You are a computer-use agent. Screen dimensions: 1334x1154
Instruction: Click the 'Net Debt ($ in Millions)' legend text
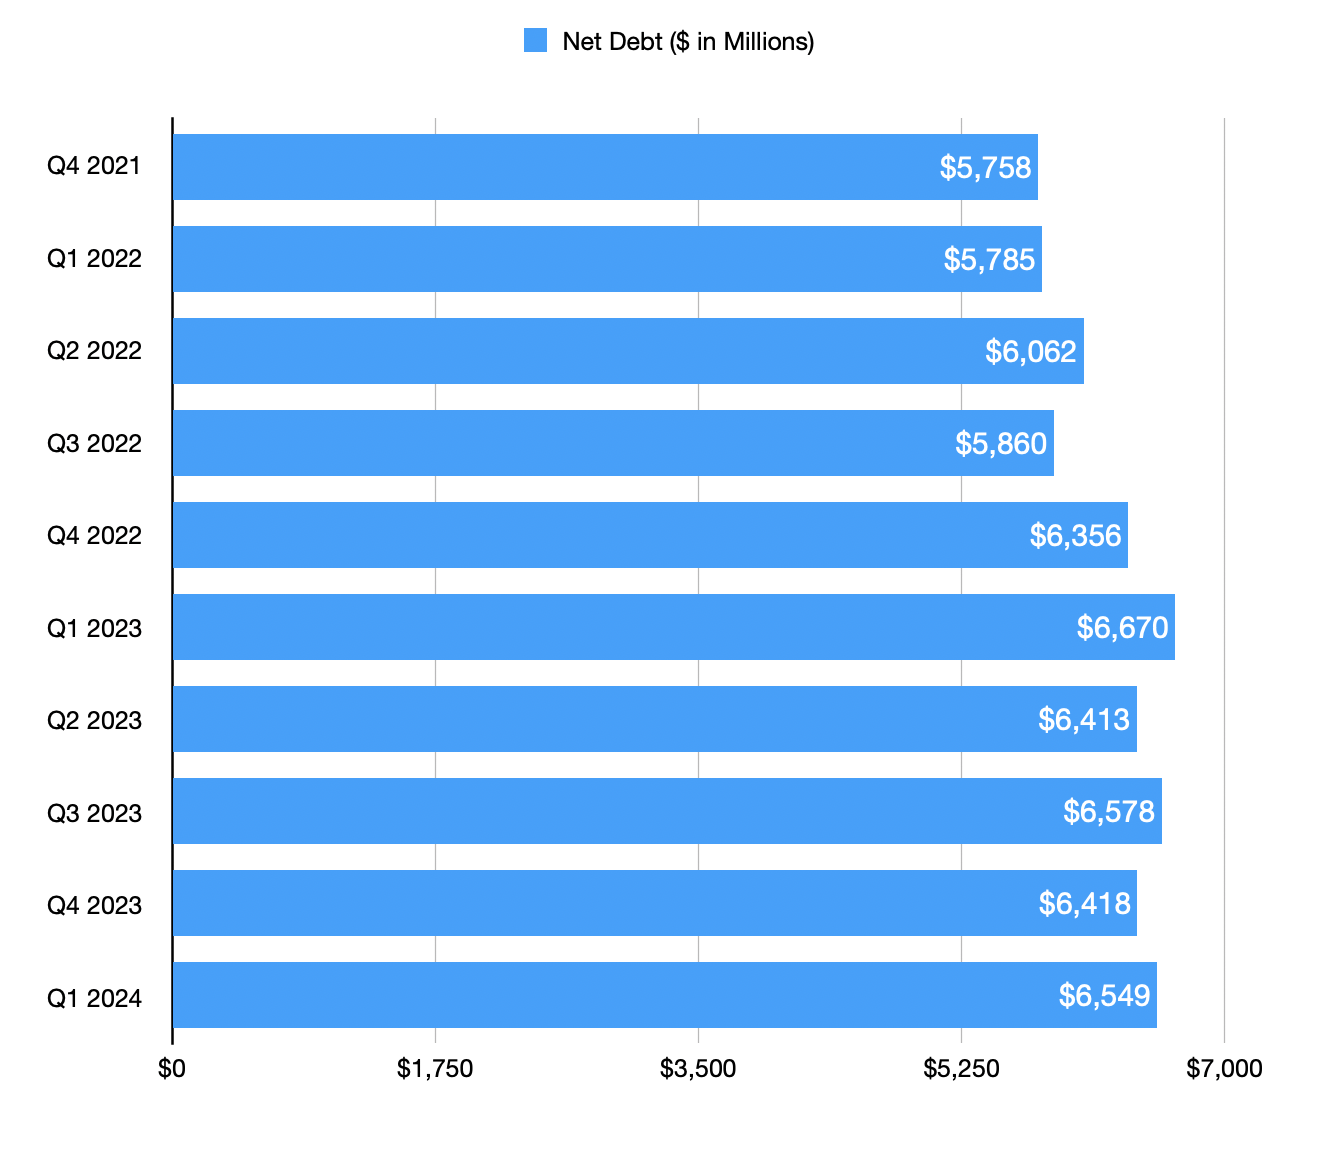[x=688, y=41]
